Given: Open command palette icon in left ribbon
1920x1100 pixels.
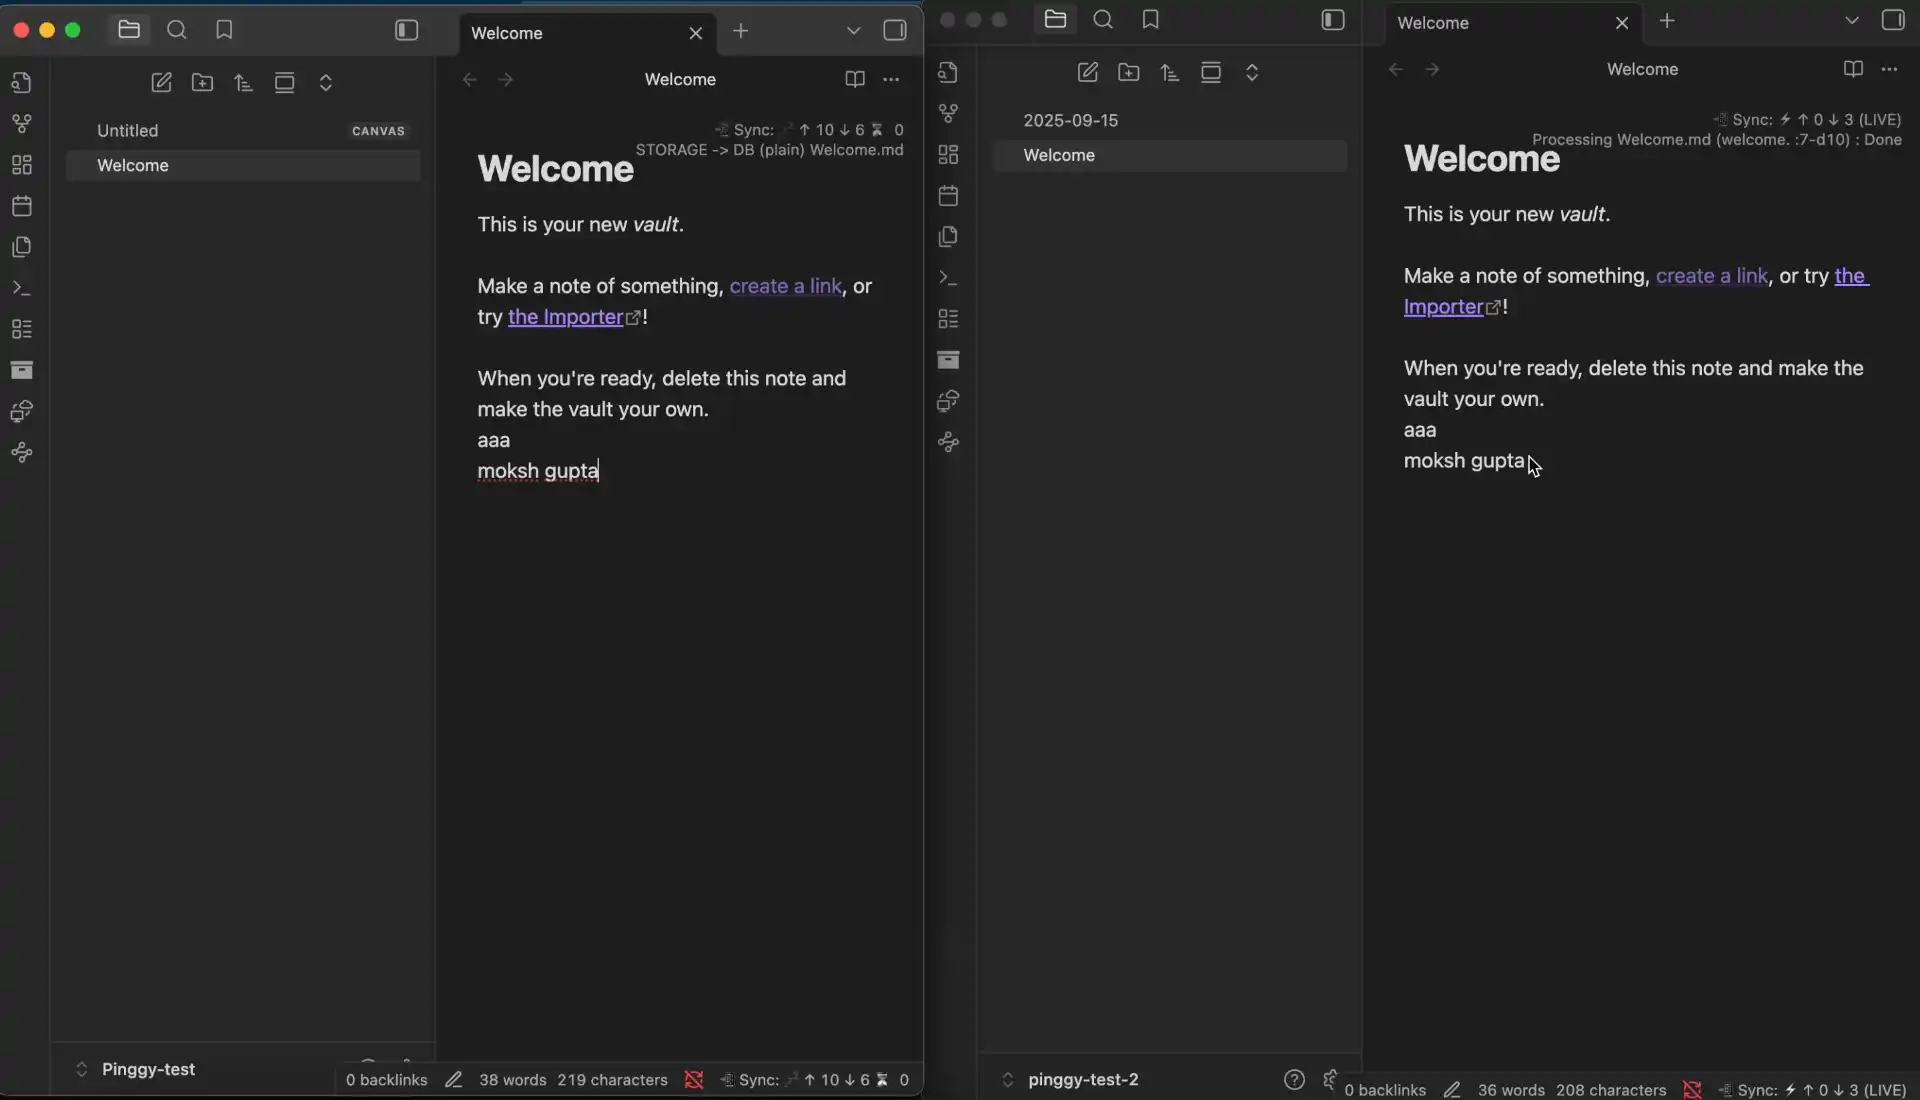Looking at the screenshot, I should [22, 288].
